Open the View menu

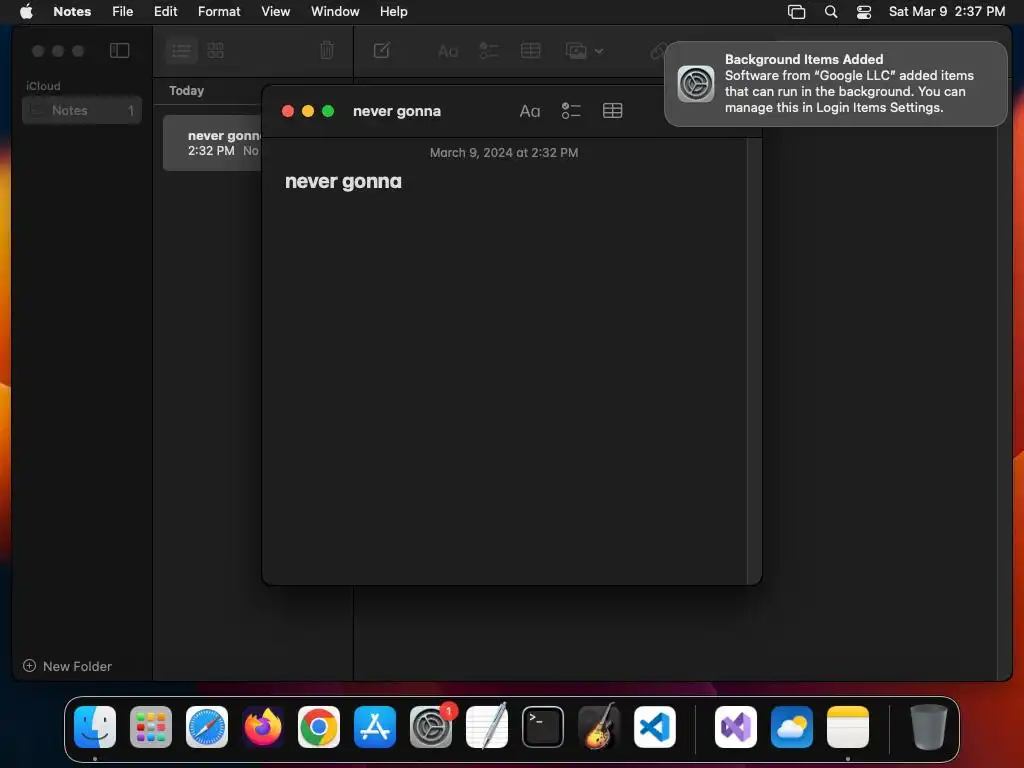pos(276,11)
